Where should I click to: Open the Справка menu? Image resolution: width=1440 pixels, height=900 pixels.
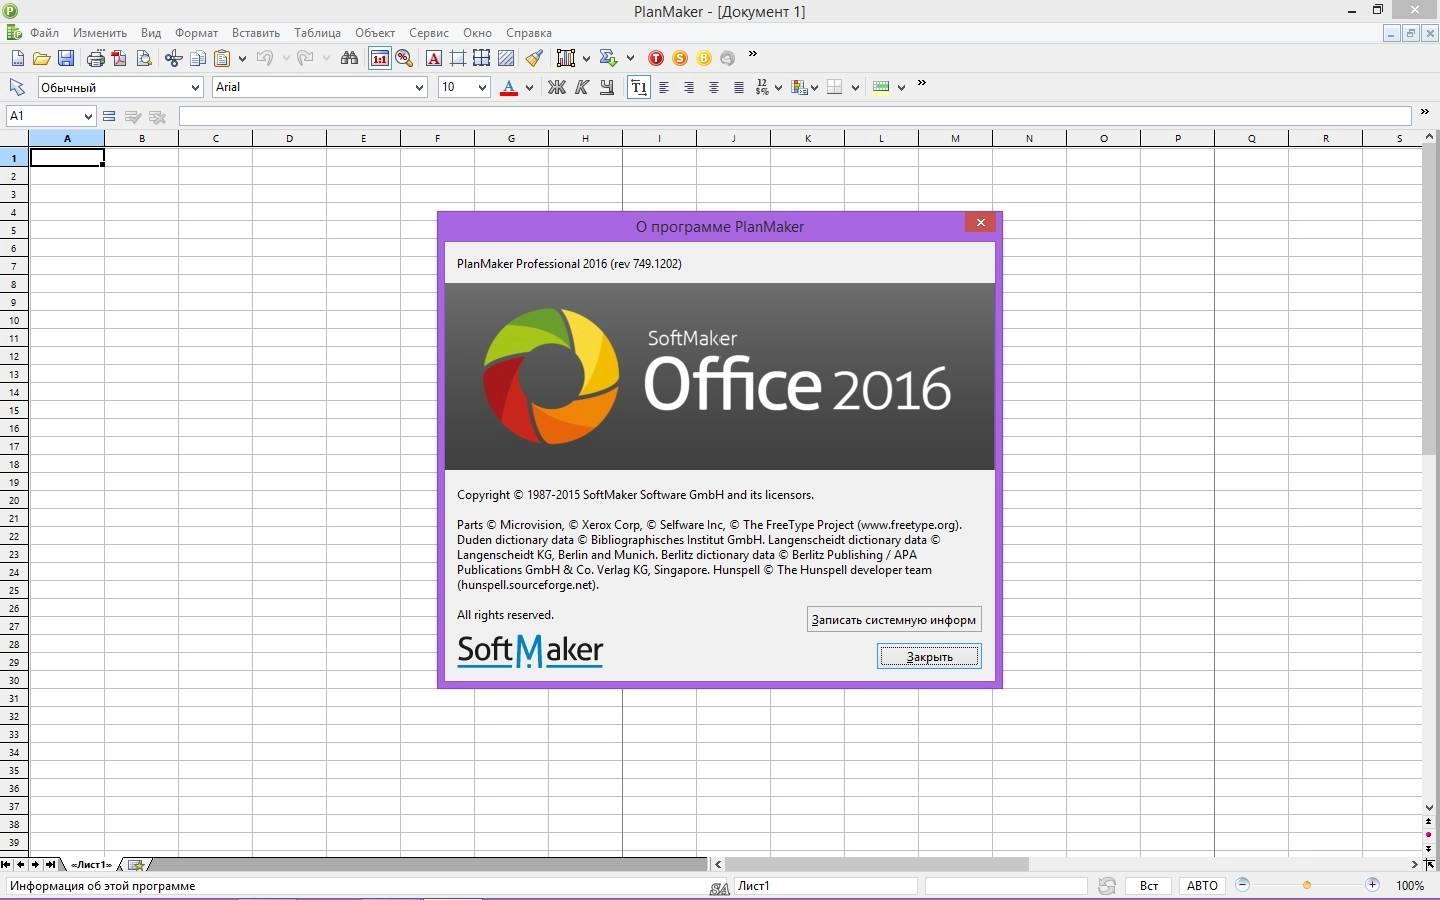click(529, 33)
